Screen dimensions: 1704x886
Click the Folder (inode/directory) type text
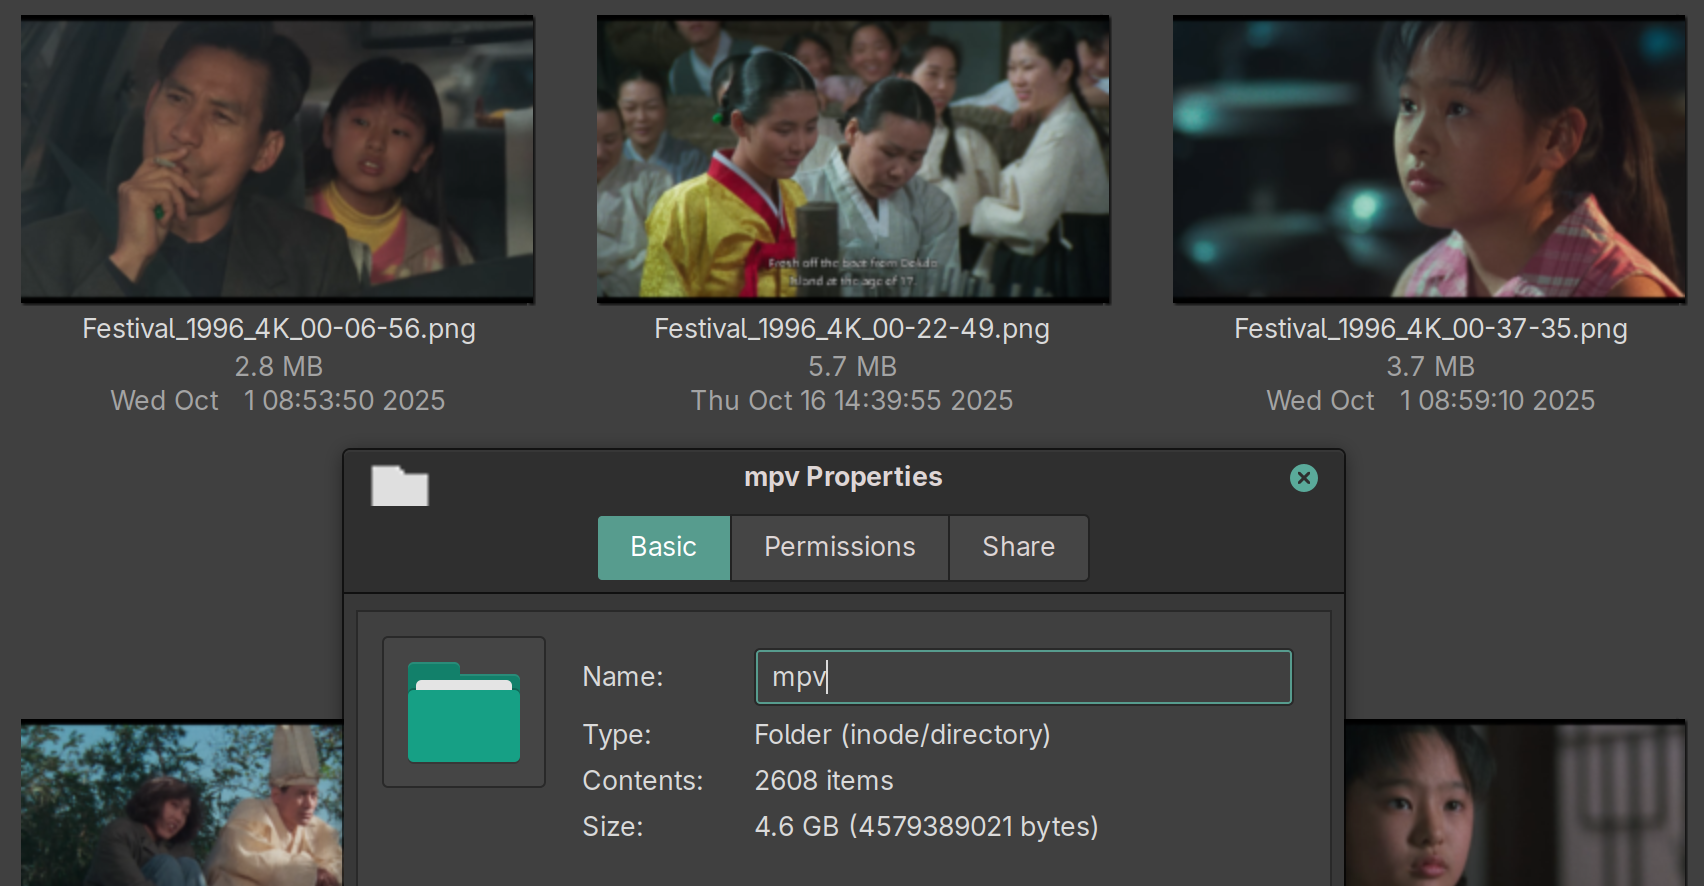tap(903, 735)
